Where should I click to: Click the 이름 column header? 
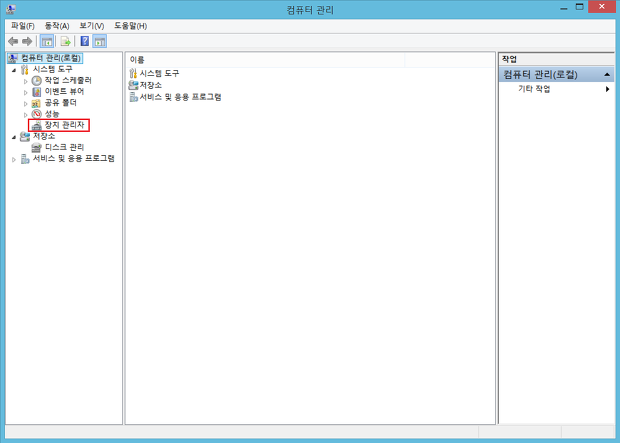pos(265,60)
